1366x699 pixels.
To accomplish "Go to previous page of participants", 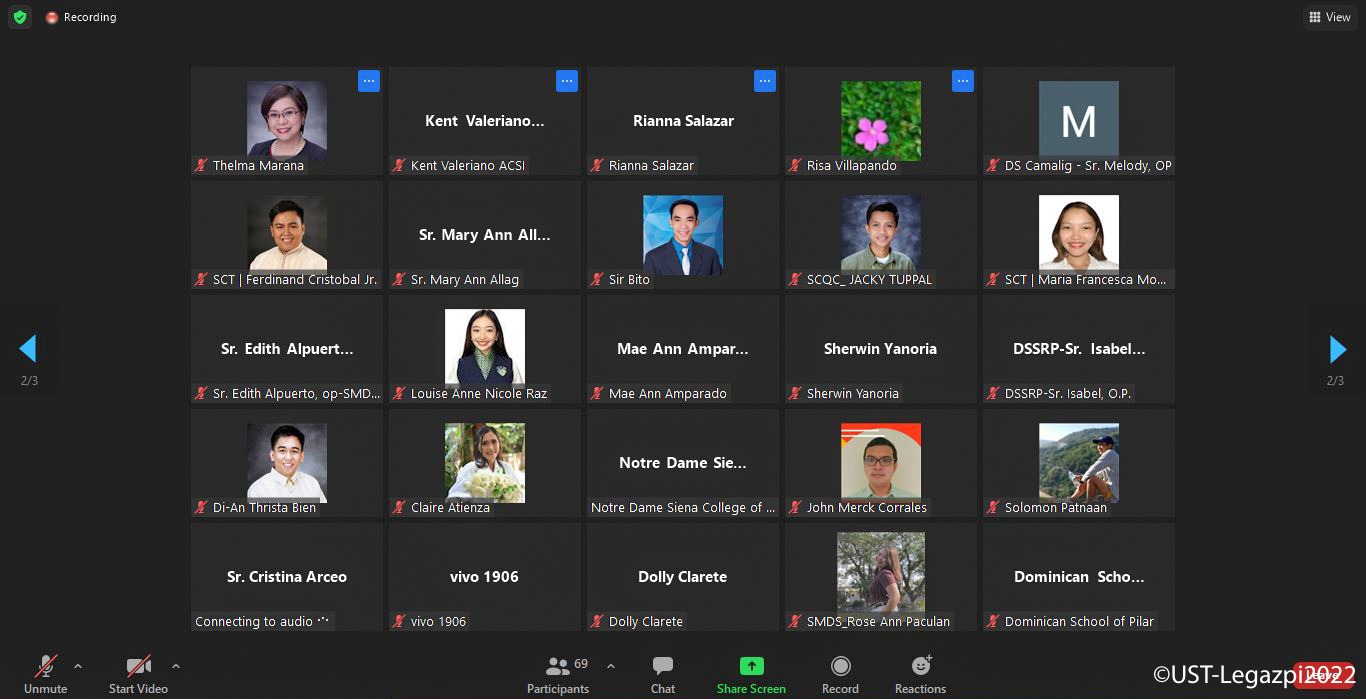I will [x=28, y=349].
